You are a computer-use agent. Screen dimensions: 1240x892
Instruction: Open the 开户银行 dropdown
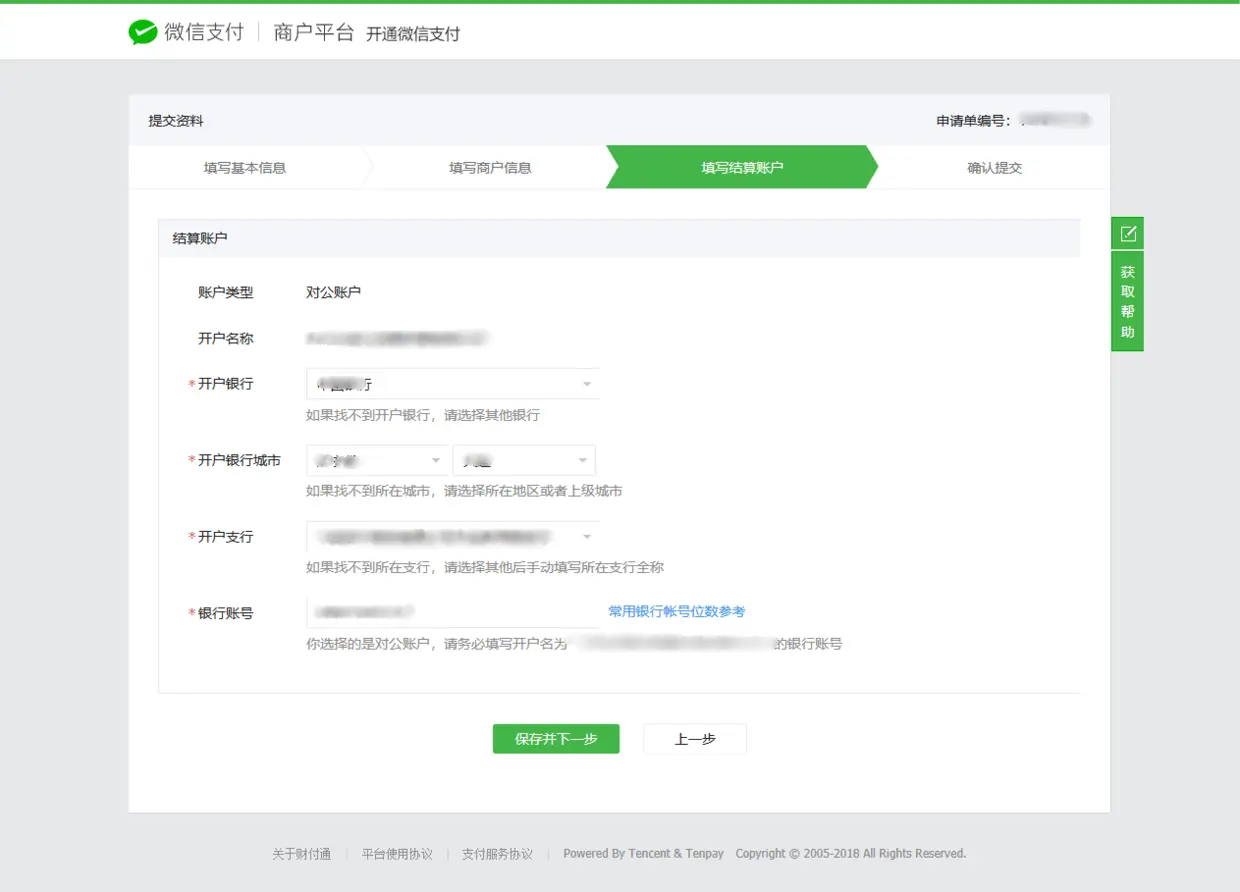(x=453, y=384)
